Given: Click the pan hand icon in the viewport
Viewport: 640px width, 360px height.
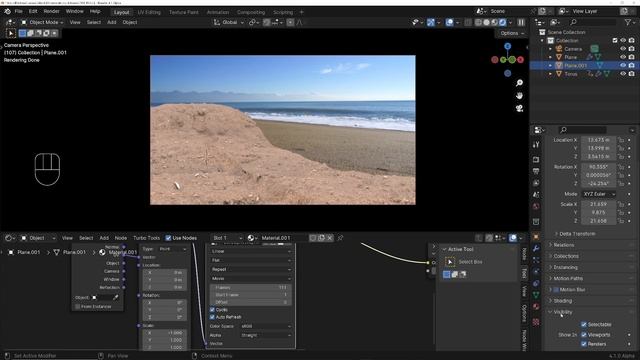Looking at the screenshot, I should click(519, 96).
